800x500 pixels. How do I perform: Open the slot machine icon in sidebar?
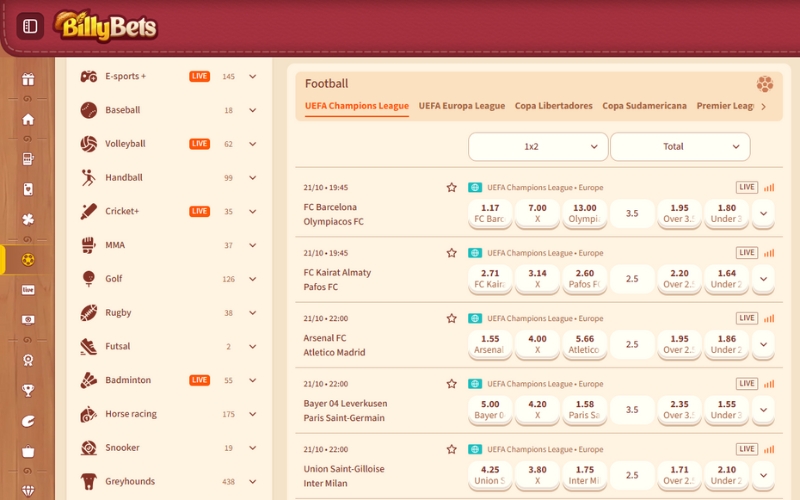click(28, 159)
